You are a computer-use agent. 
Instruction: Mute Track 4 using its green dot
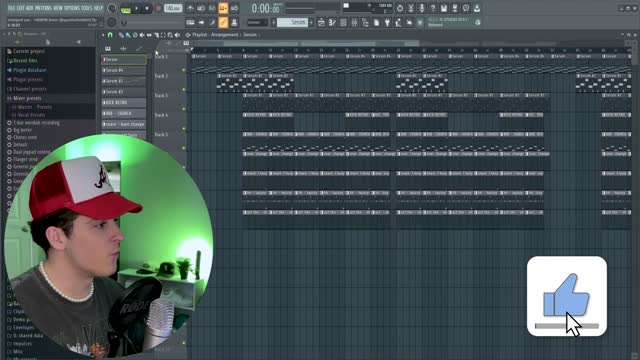(184, 129)
